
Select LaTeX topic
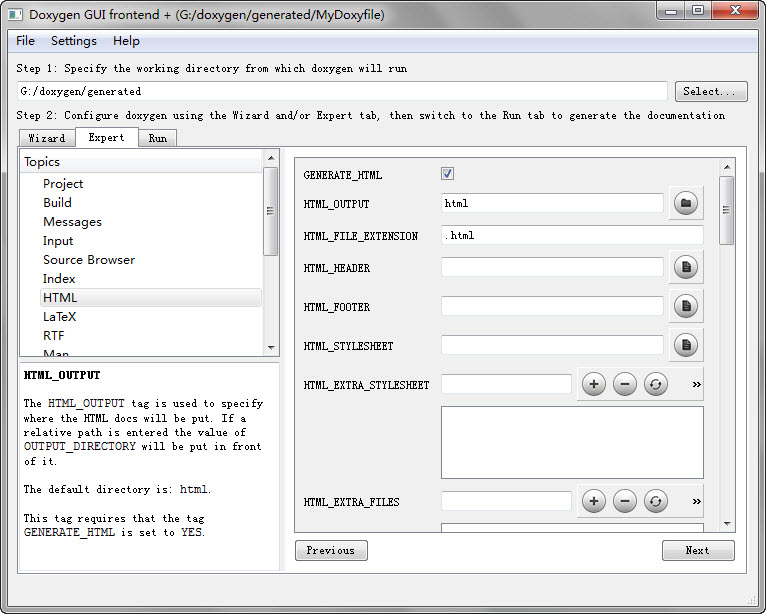click(60, 317)
